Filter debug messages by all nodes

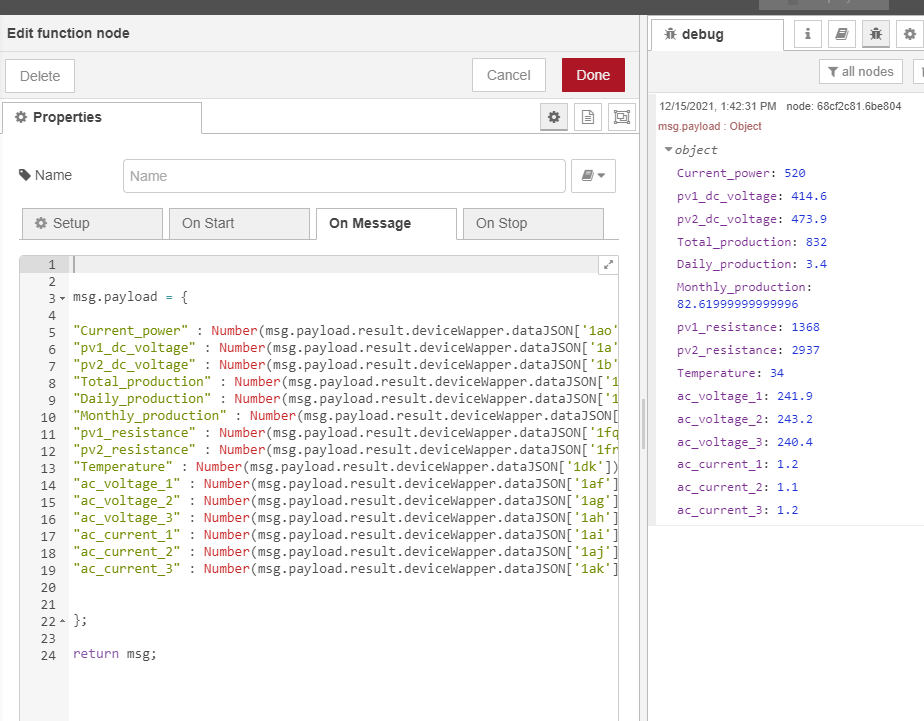861,72
